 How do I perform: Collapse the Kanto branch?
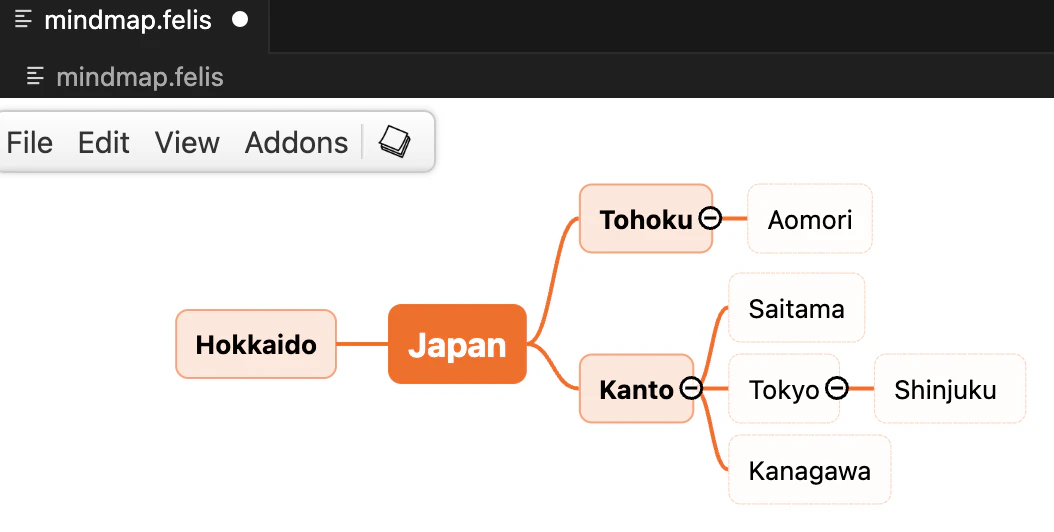(x=691, y=388)
